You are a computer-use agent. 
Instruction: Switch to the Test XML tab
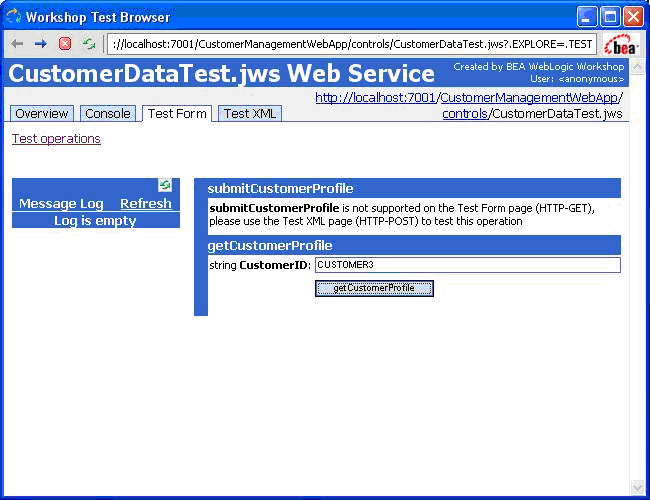pos(250,114)
